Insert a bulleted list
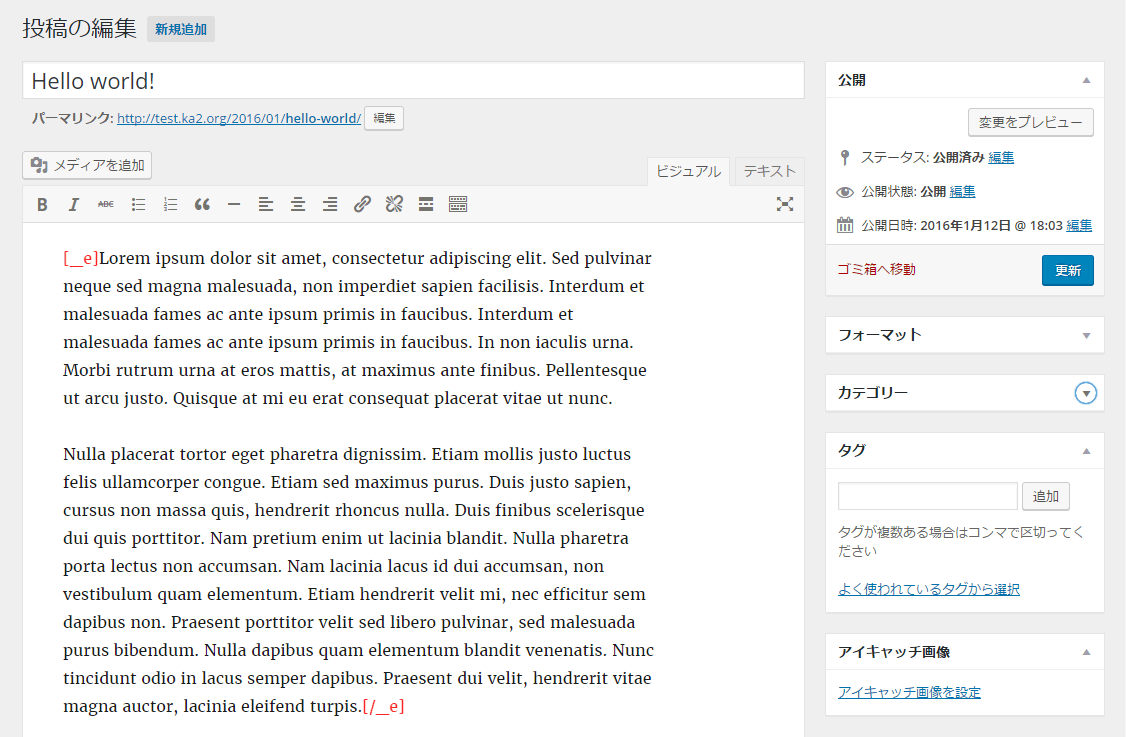Screen dimensions: 1126x737 tap(138, 205)
